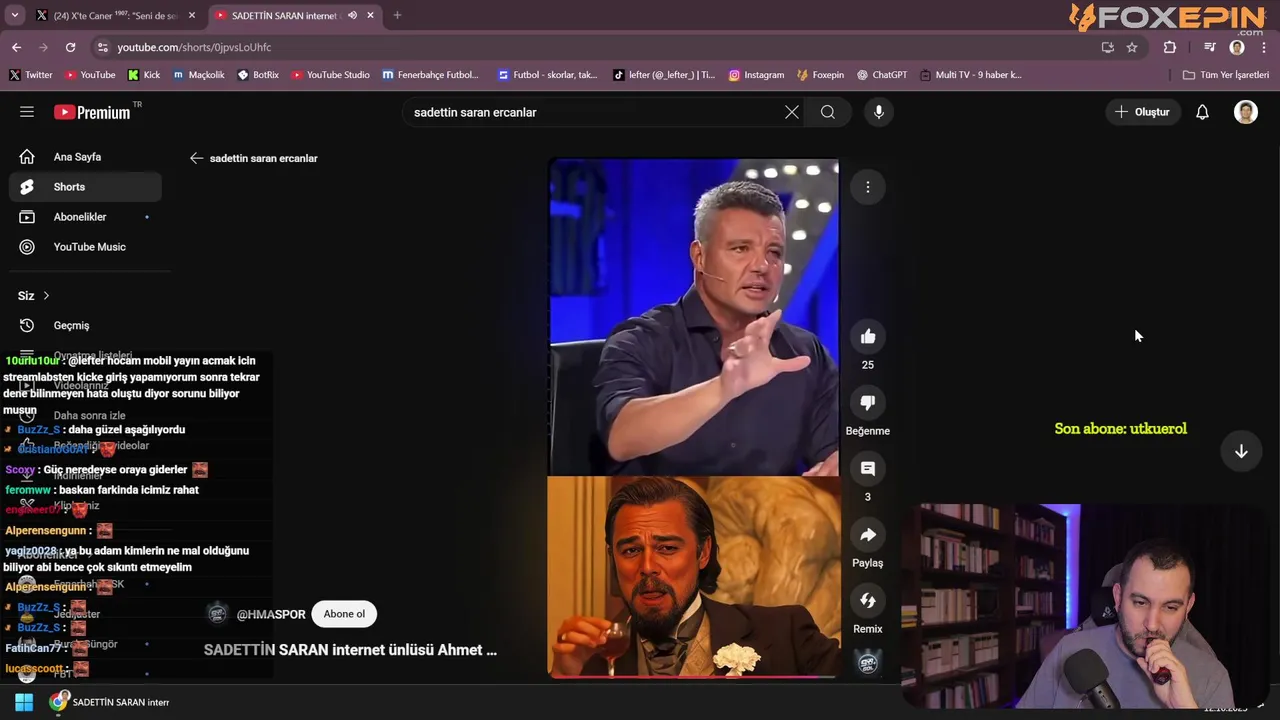Viewport: 1280px width, 720px height.
Task: Open the YouTube guide hamburger menu
Action: point(27,112)
